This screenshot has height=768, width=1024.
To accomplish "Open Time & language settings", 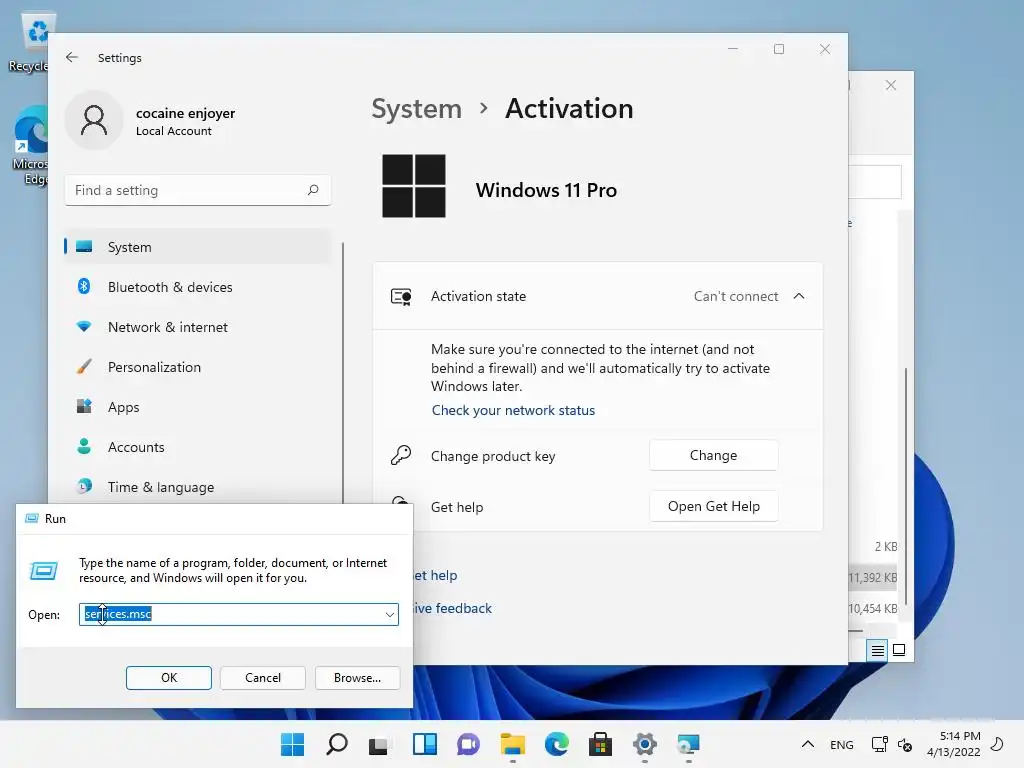I will 197,487.
